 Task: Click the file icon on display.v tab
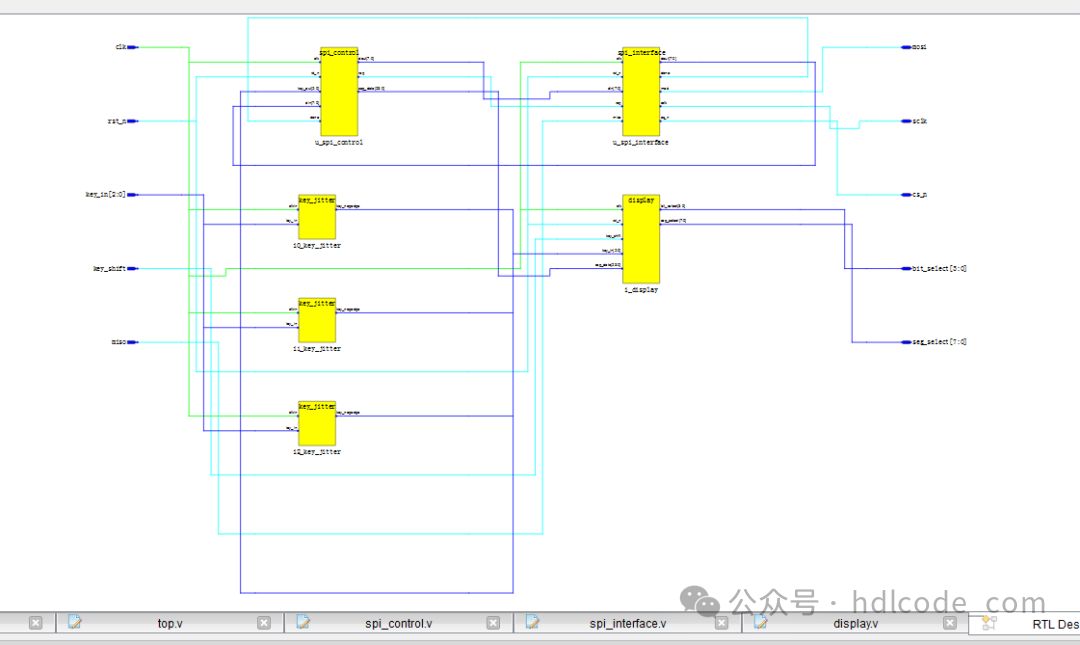coord(760,622)
